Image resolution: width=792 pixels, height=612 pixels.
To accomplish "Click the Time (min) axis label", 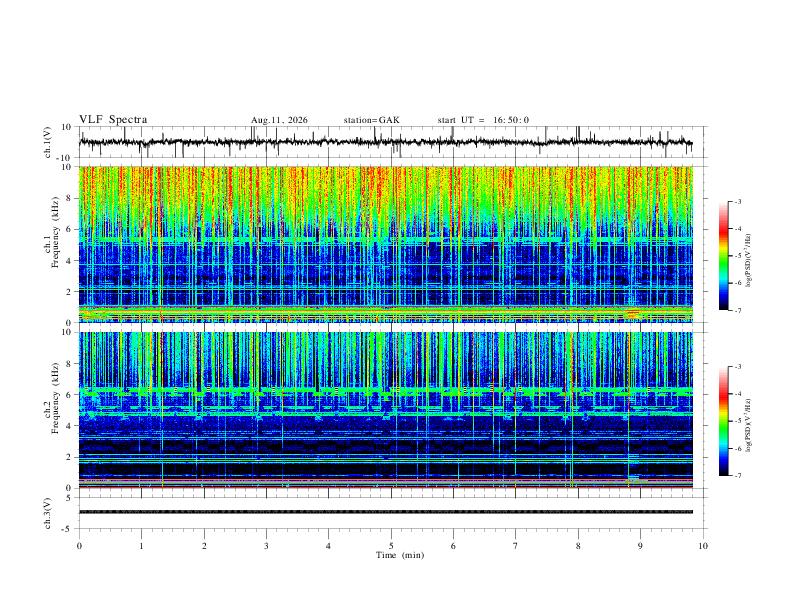I will [400, 555].
